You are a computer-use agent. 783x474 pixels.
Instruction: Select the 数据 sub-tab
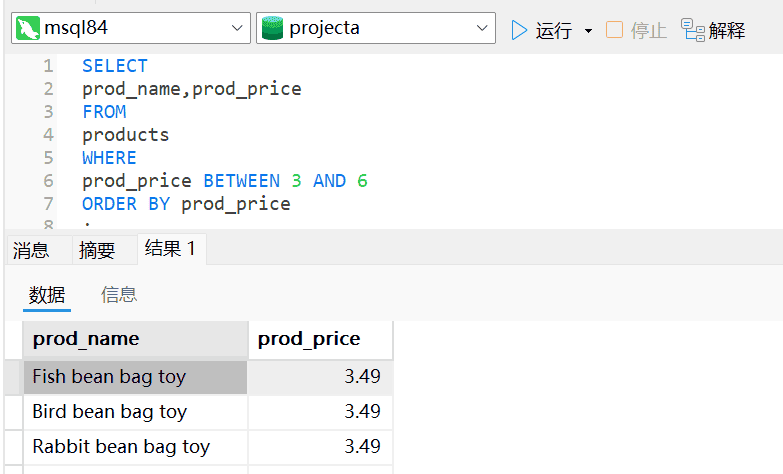47,294
